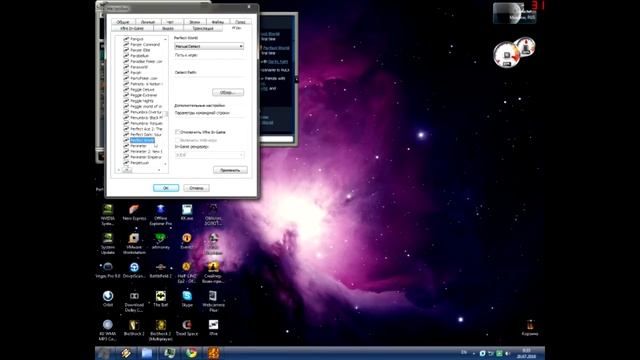Confirm the dialog with OK
640x360 pixels.
tap(166, 188)
